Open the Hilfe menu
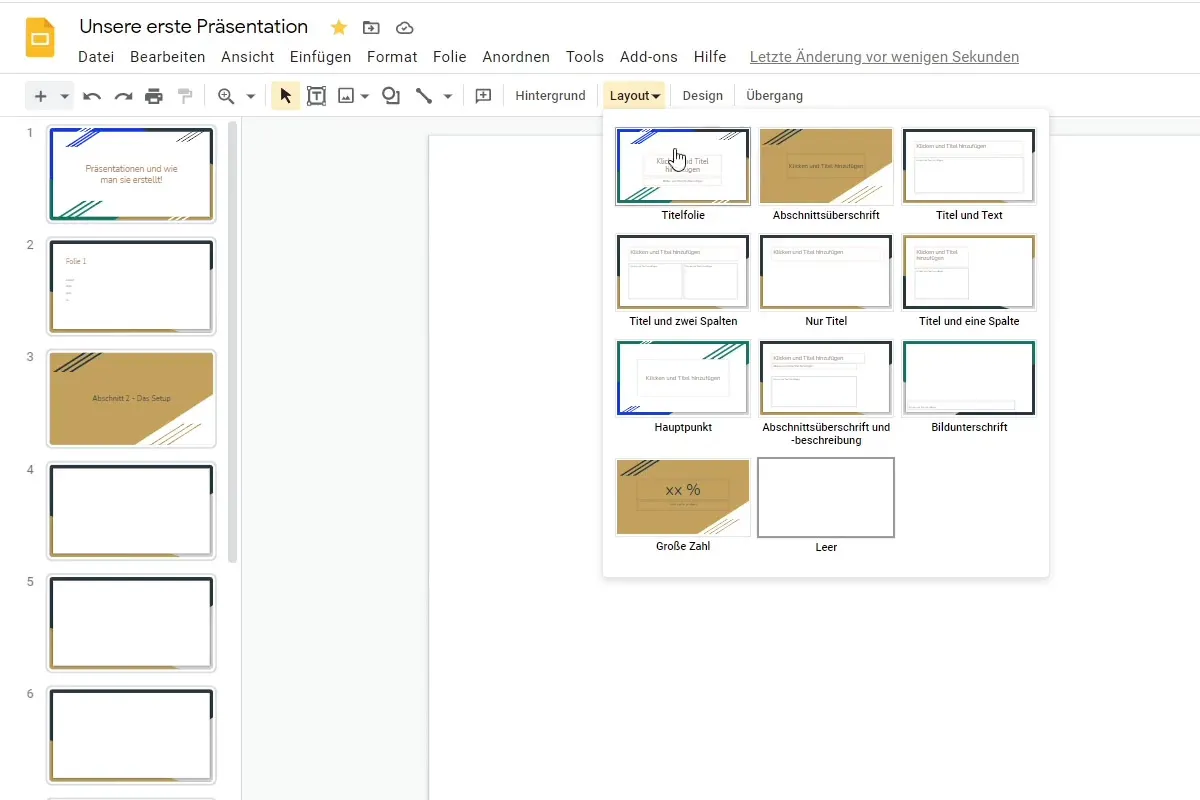 [x=710, y=57]
